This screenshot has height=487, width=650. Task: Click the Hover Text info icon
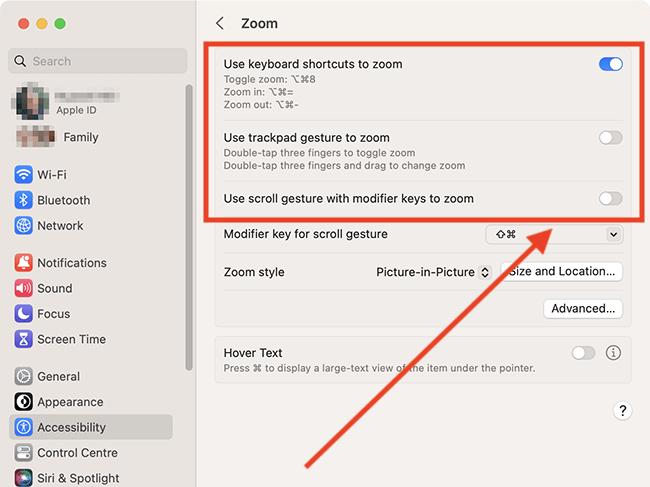(614, 353)
